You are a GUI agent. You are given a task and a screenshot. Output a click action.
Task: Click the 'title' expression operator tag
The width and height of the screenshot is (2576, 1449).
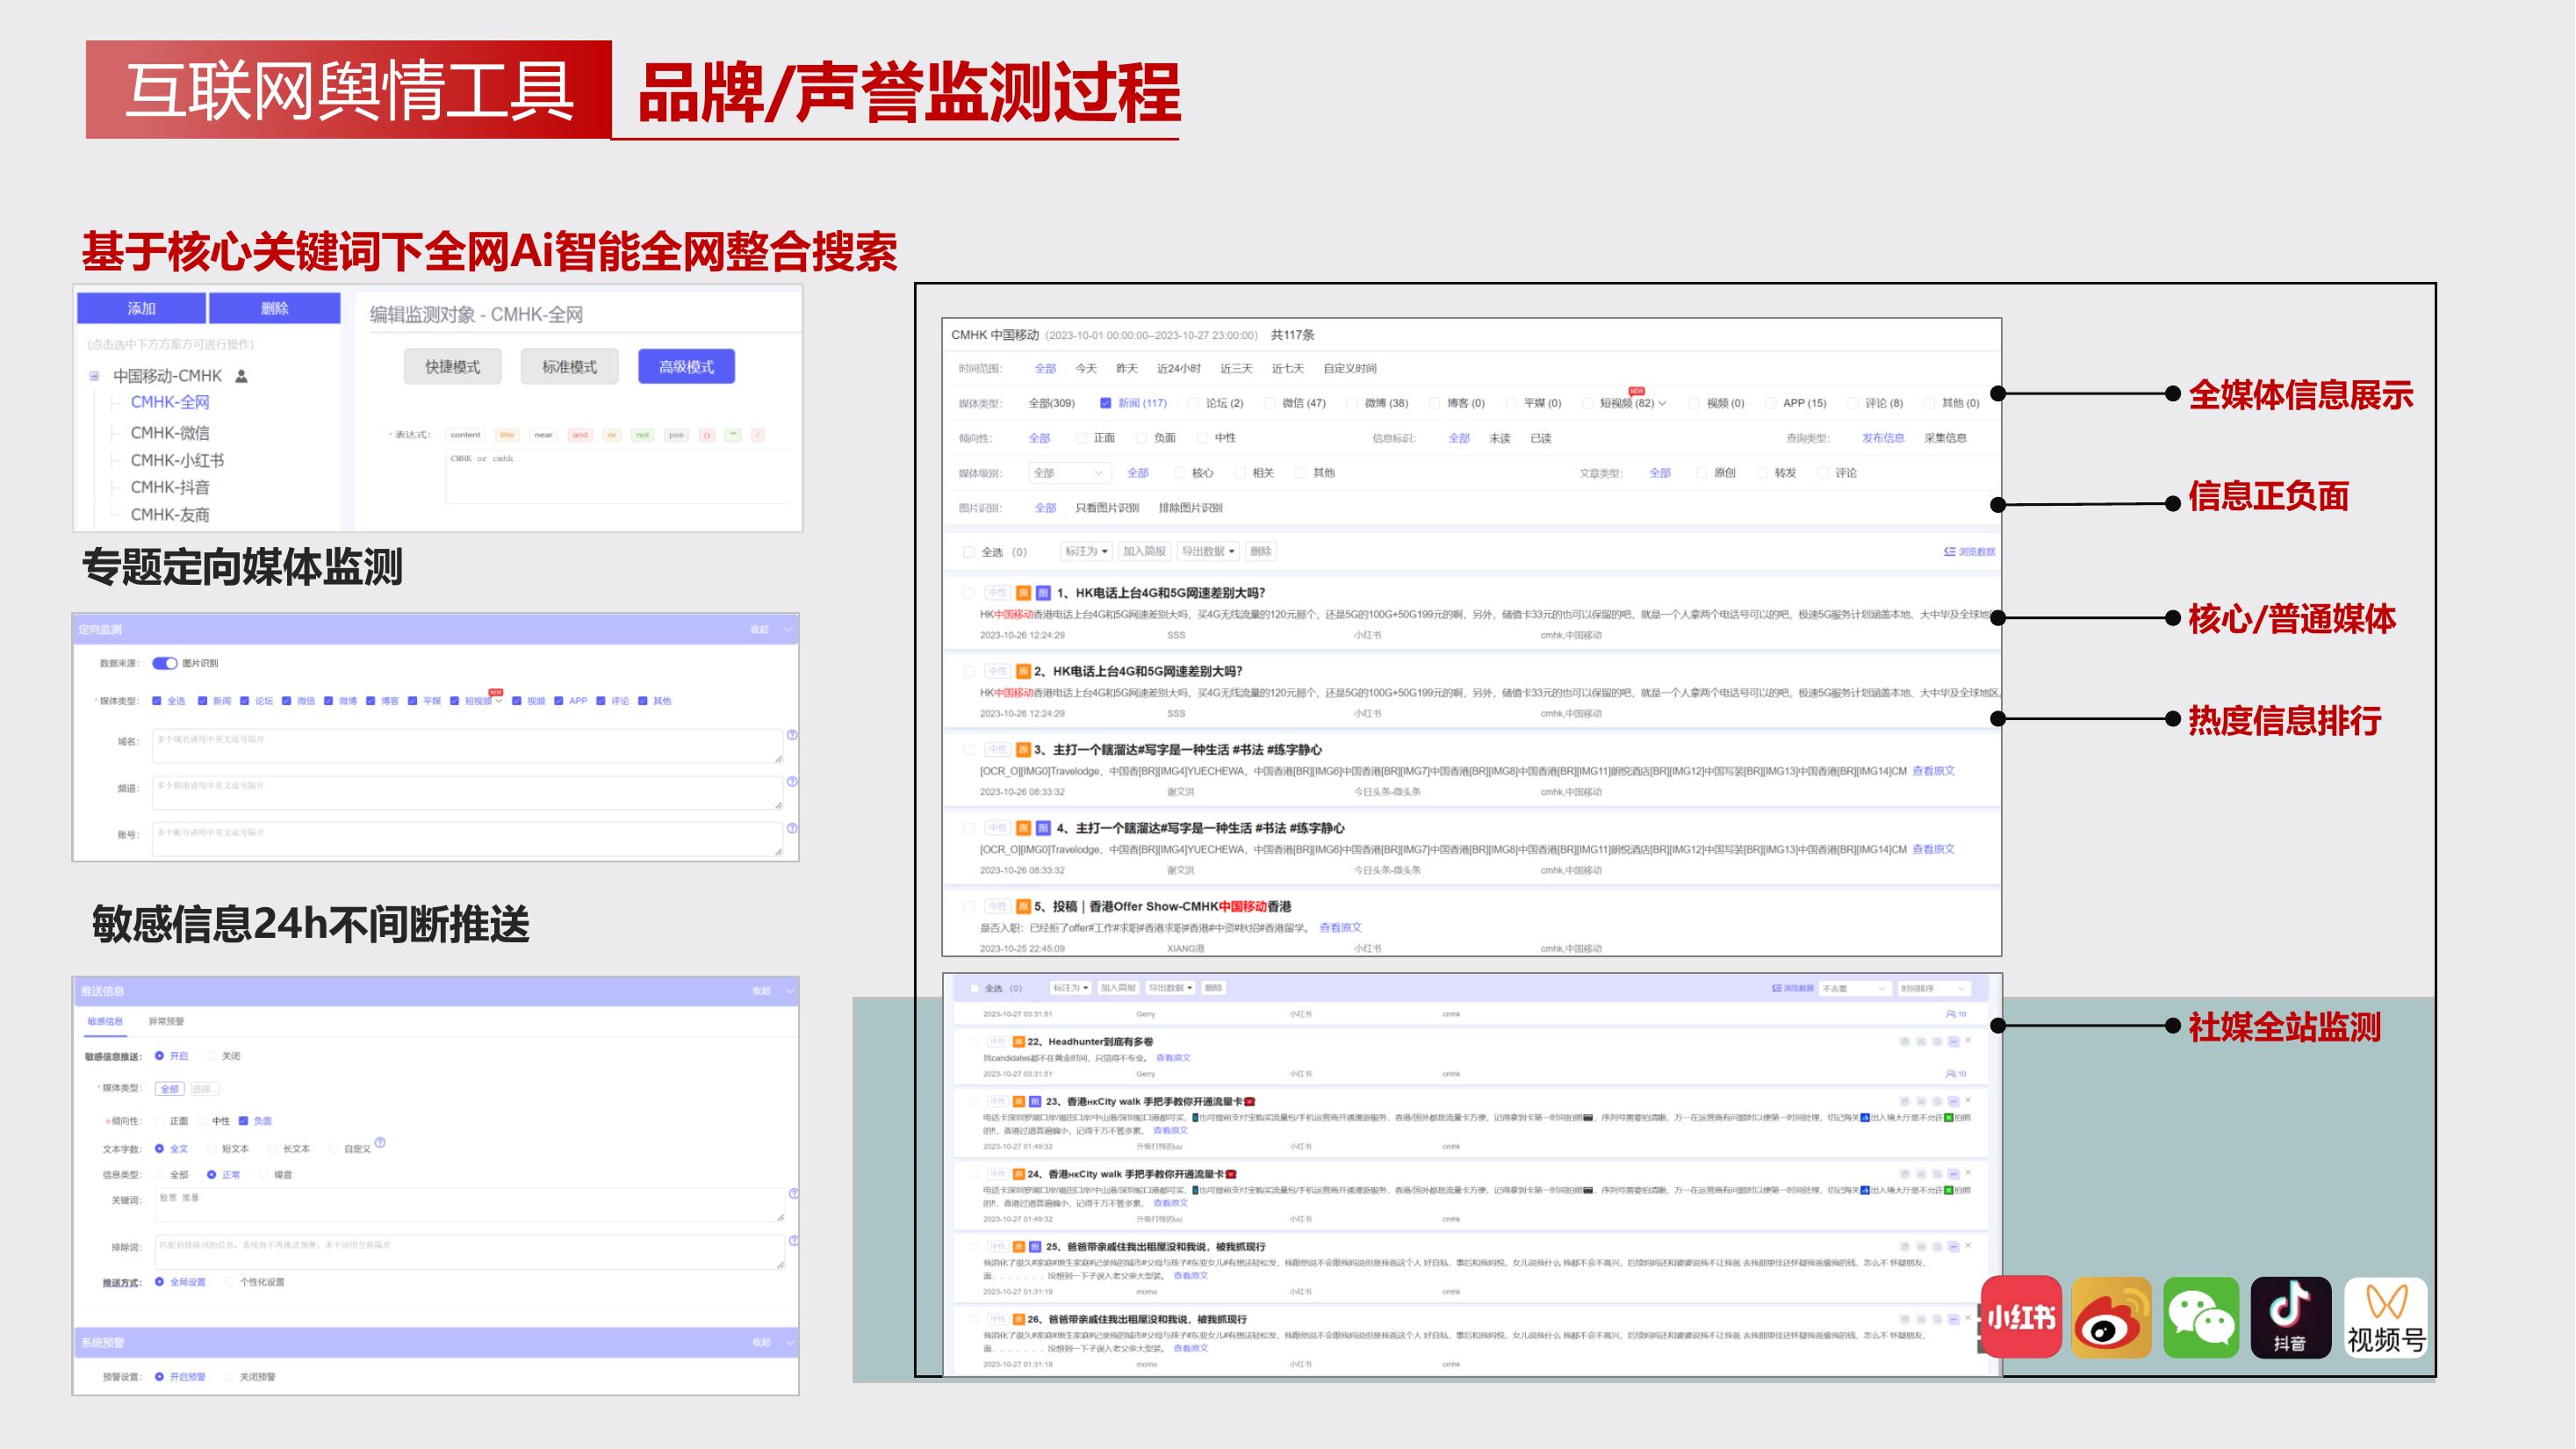[x=507, y=435]
